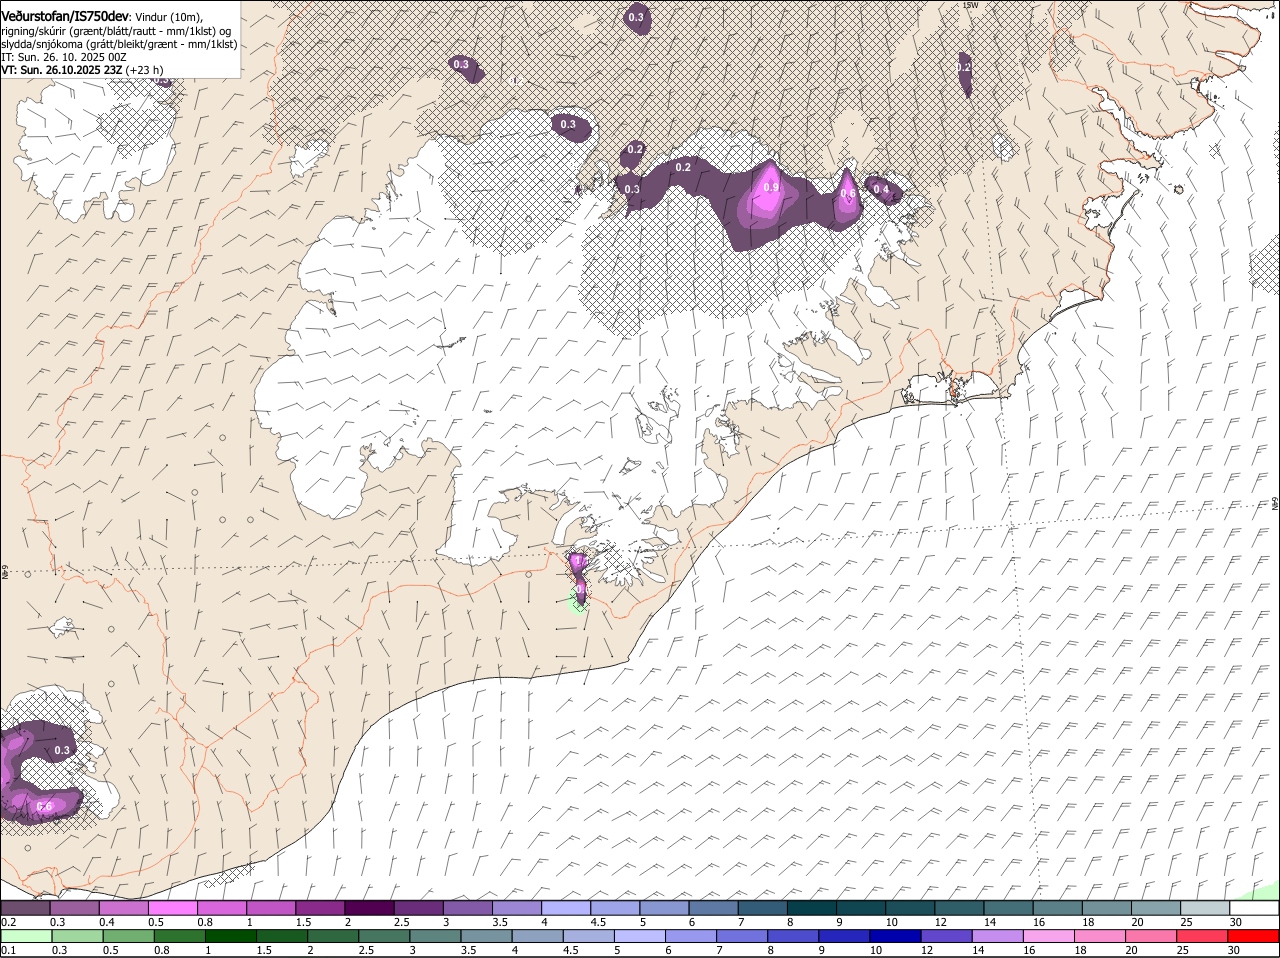Pick the violet 14 rain scale swatch
Viewport: 1280px width, 958px height.
coord(1000,936)
